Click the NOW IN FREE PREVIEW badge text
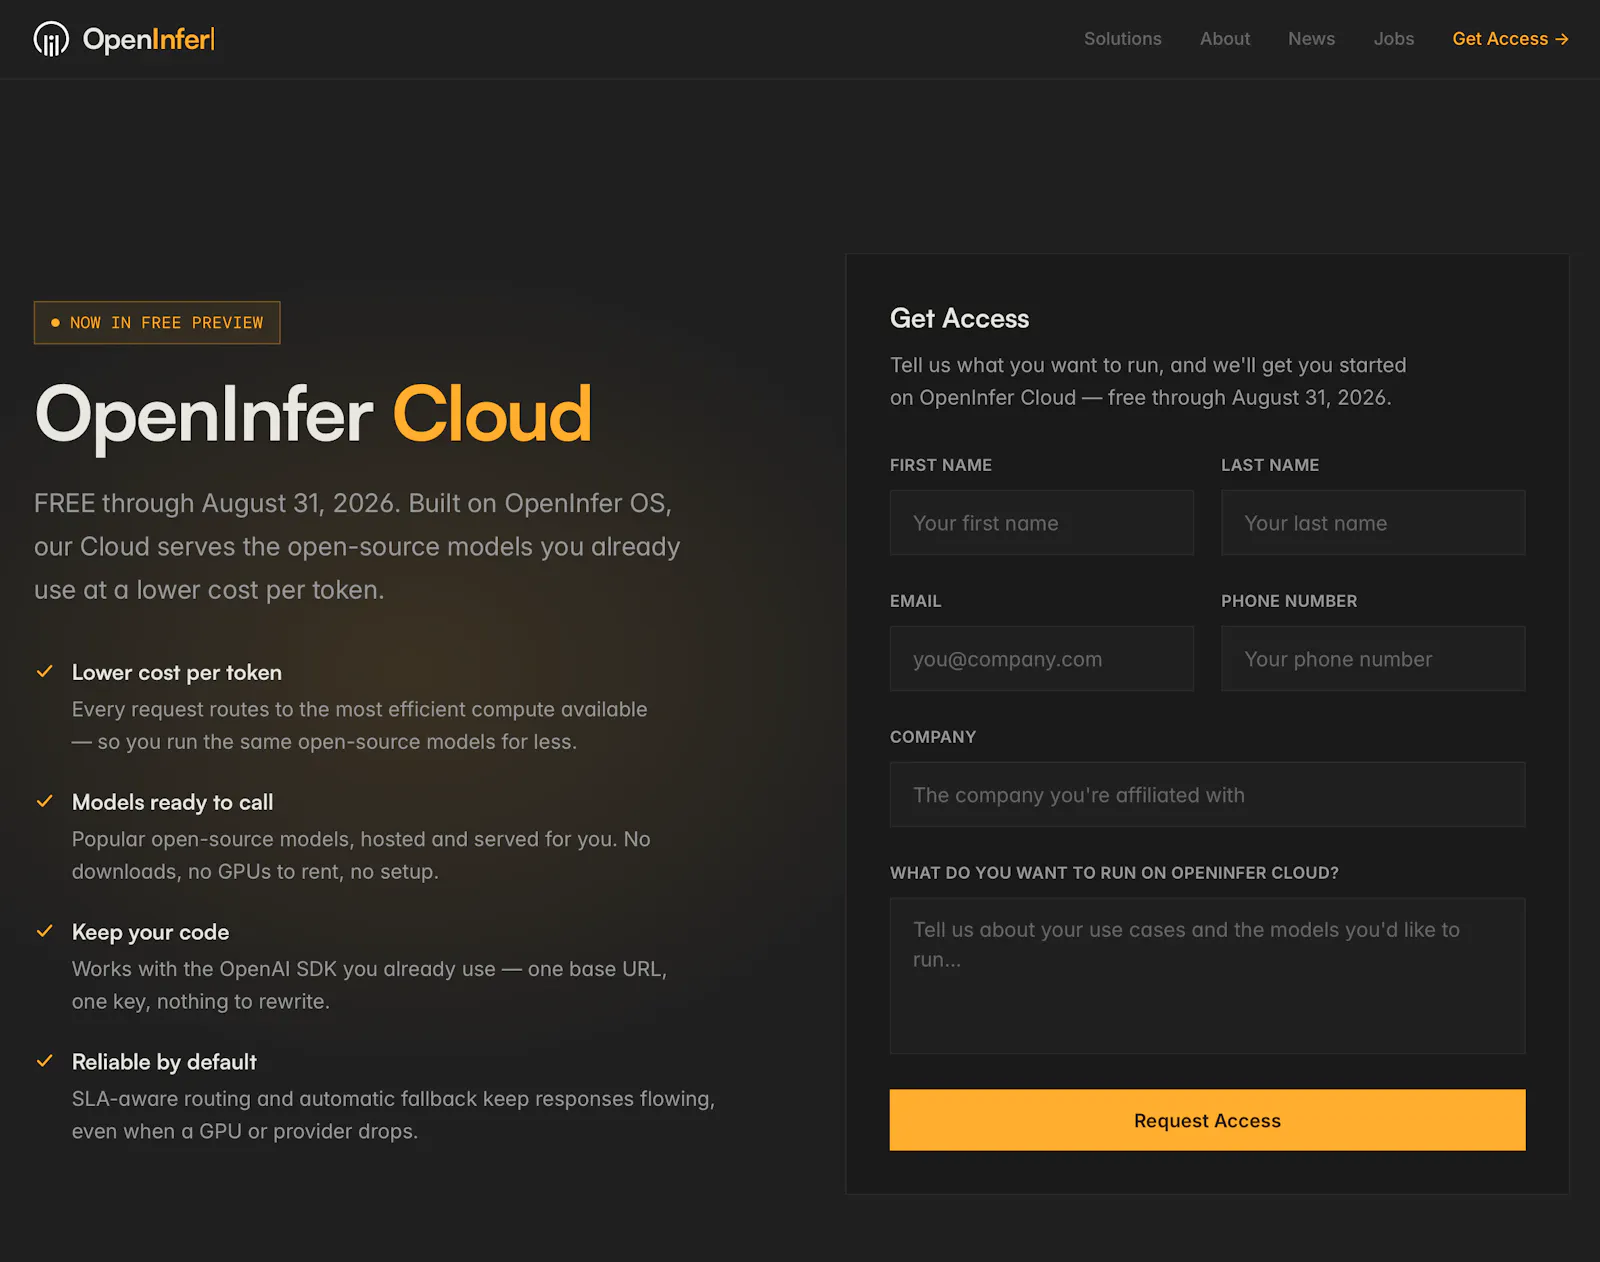The width and height of the screenshot is (1600, 1262). pyautogui.click(x=167, y=323)
